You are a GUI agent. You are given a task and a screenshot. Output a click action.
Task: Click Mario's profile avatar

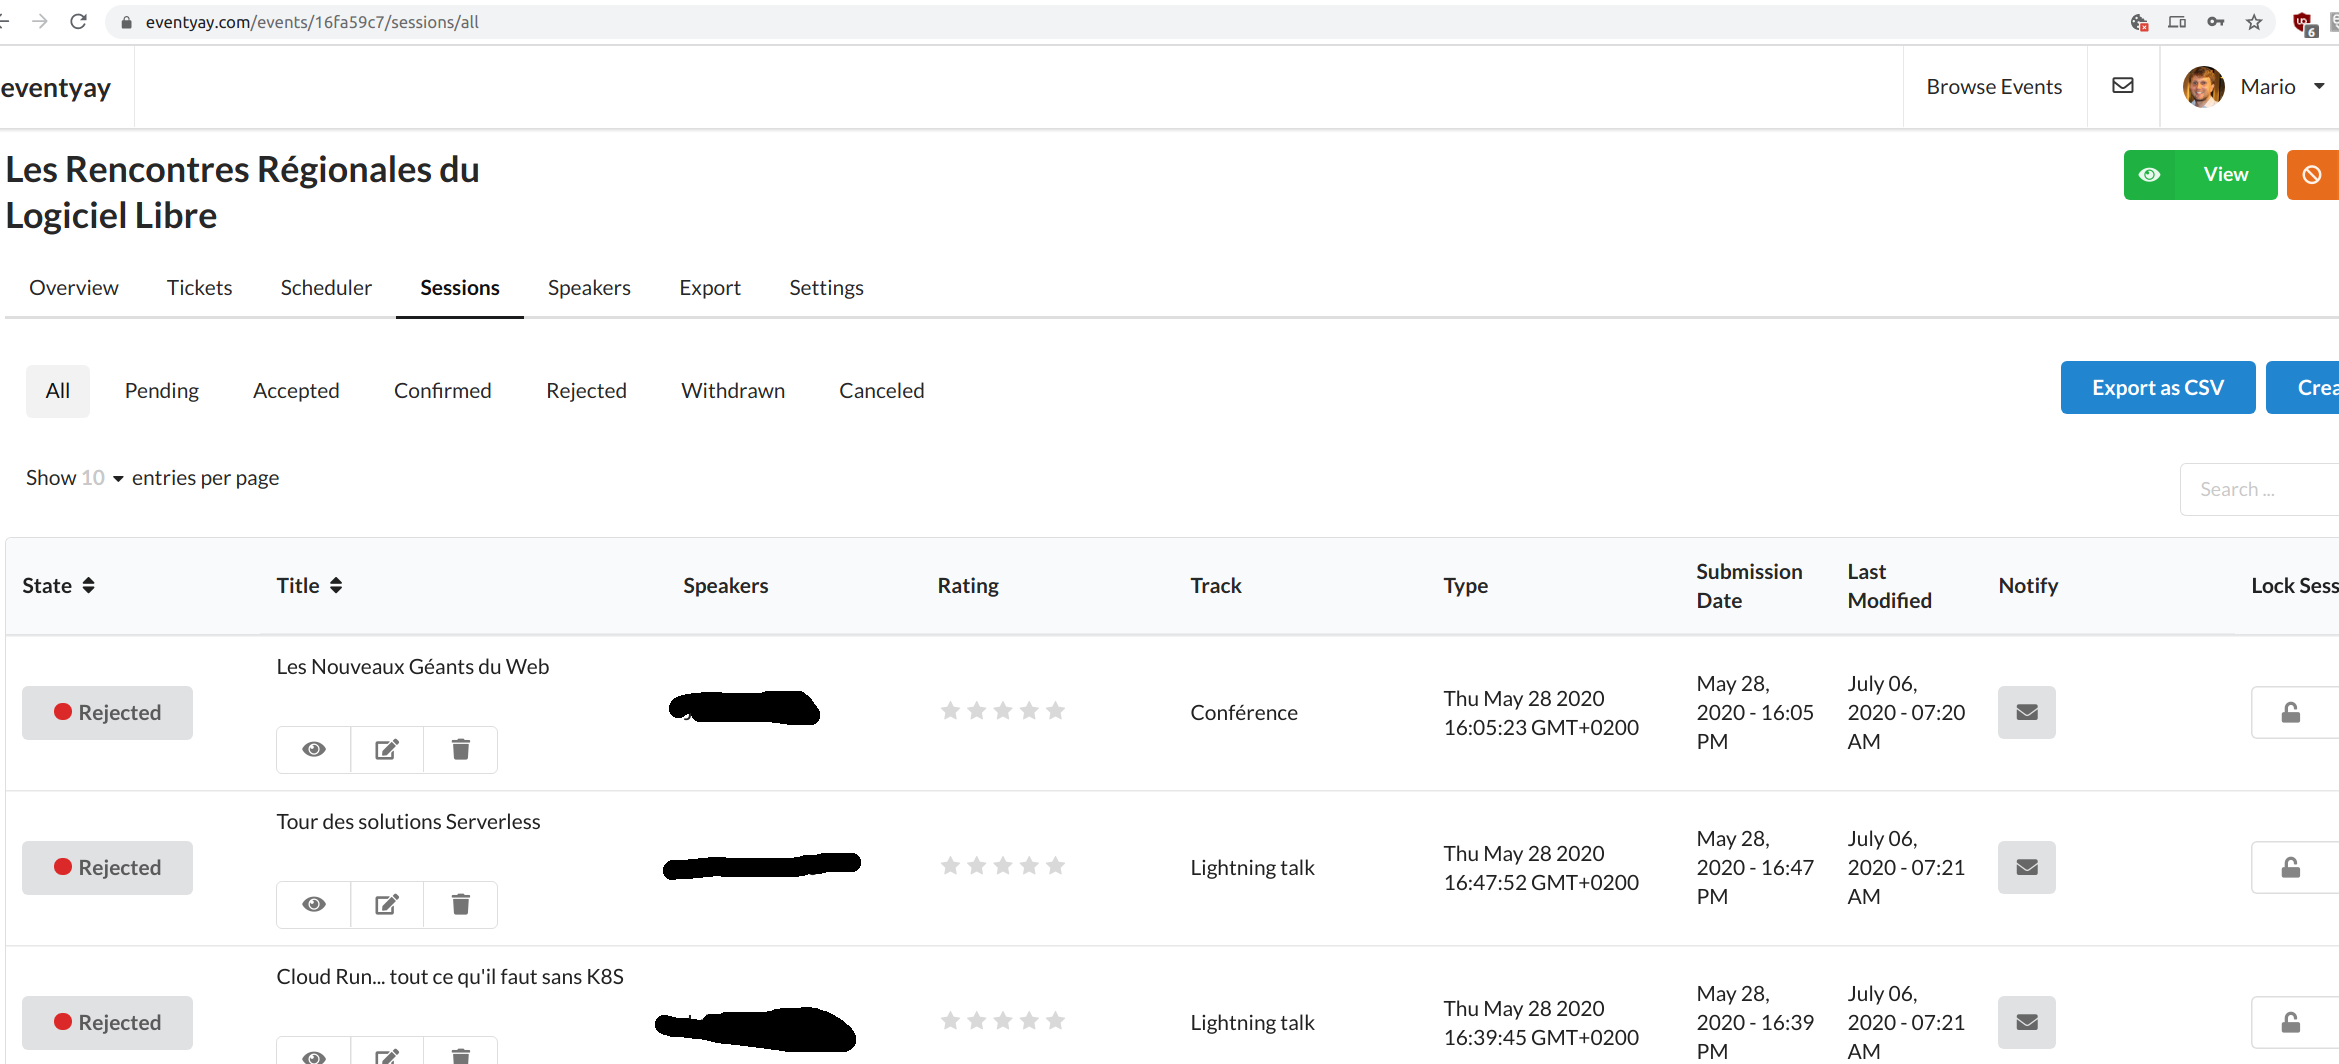point(2203,87)
